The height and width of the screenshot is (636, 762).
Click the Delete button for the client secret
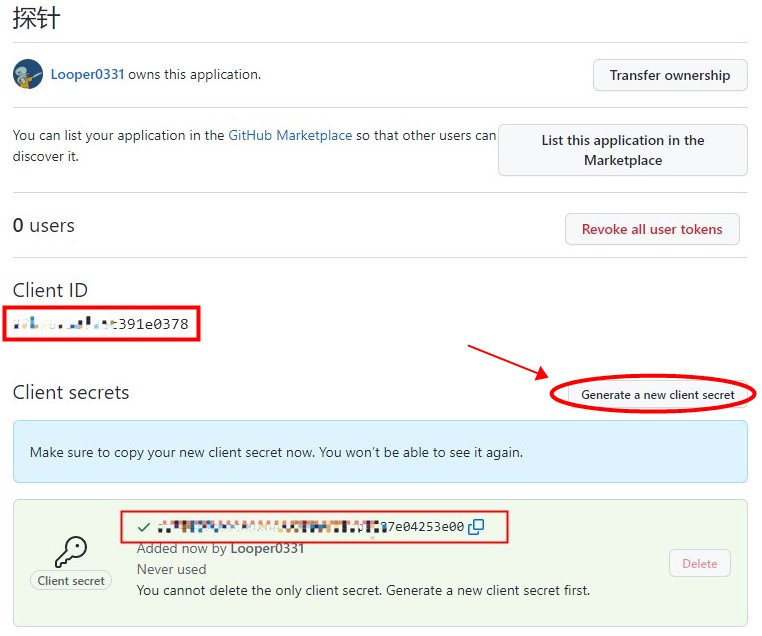699,563
